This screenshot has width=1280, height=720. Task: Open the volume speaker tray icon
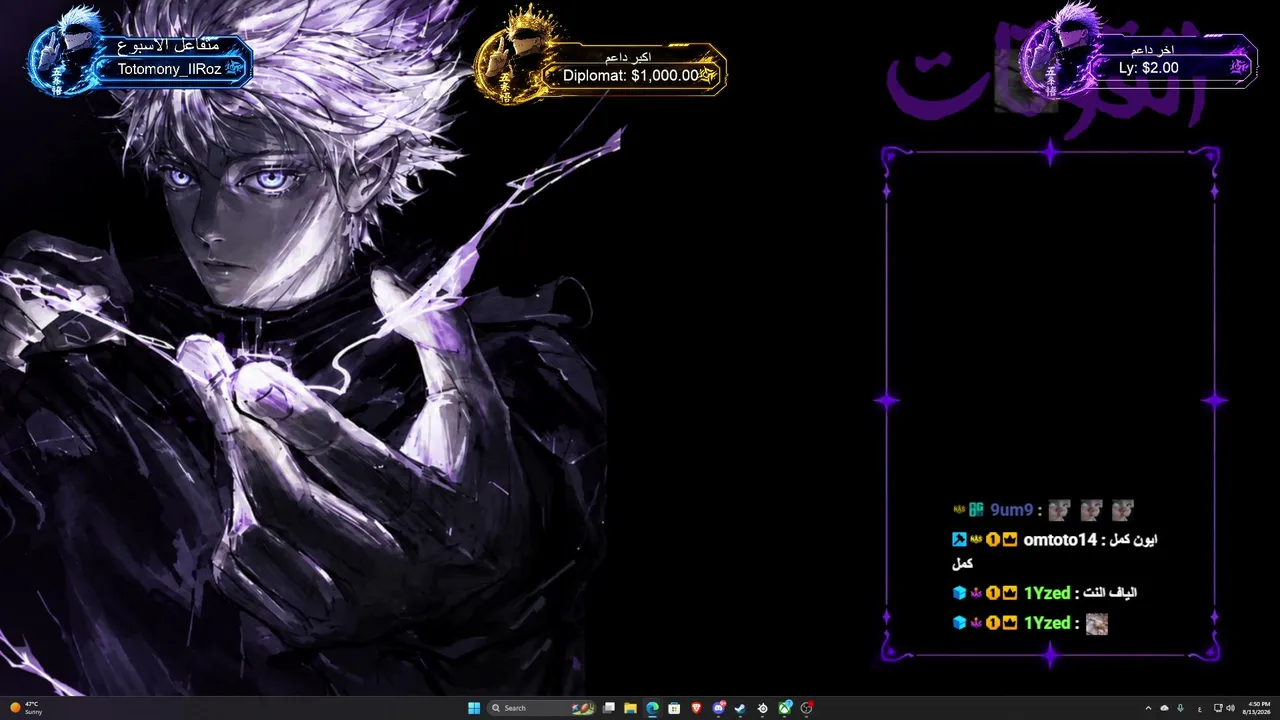(1230, 708)
